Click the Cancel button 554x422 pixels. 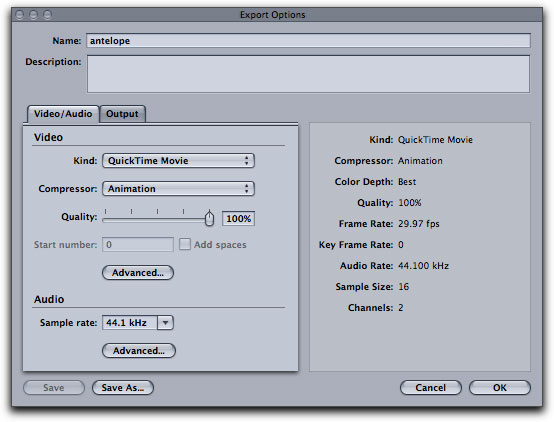(x=431, y=388)
